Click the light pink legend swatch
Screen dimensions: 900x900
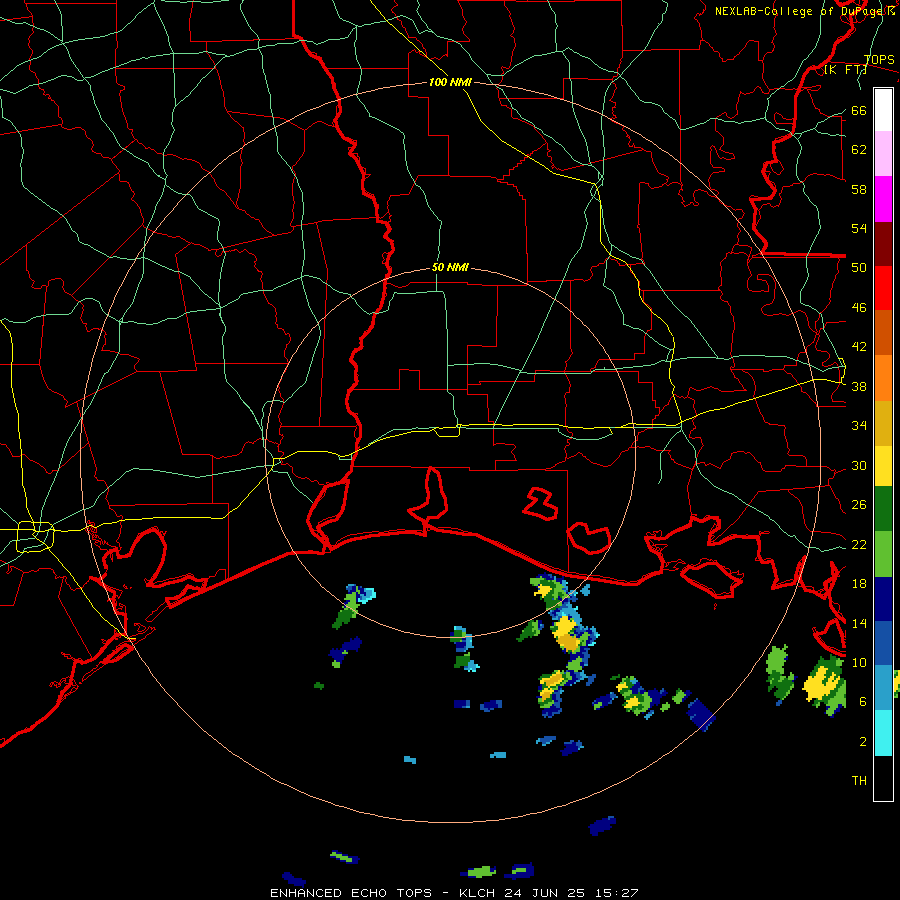[883, 154]
